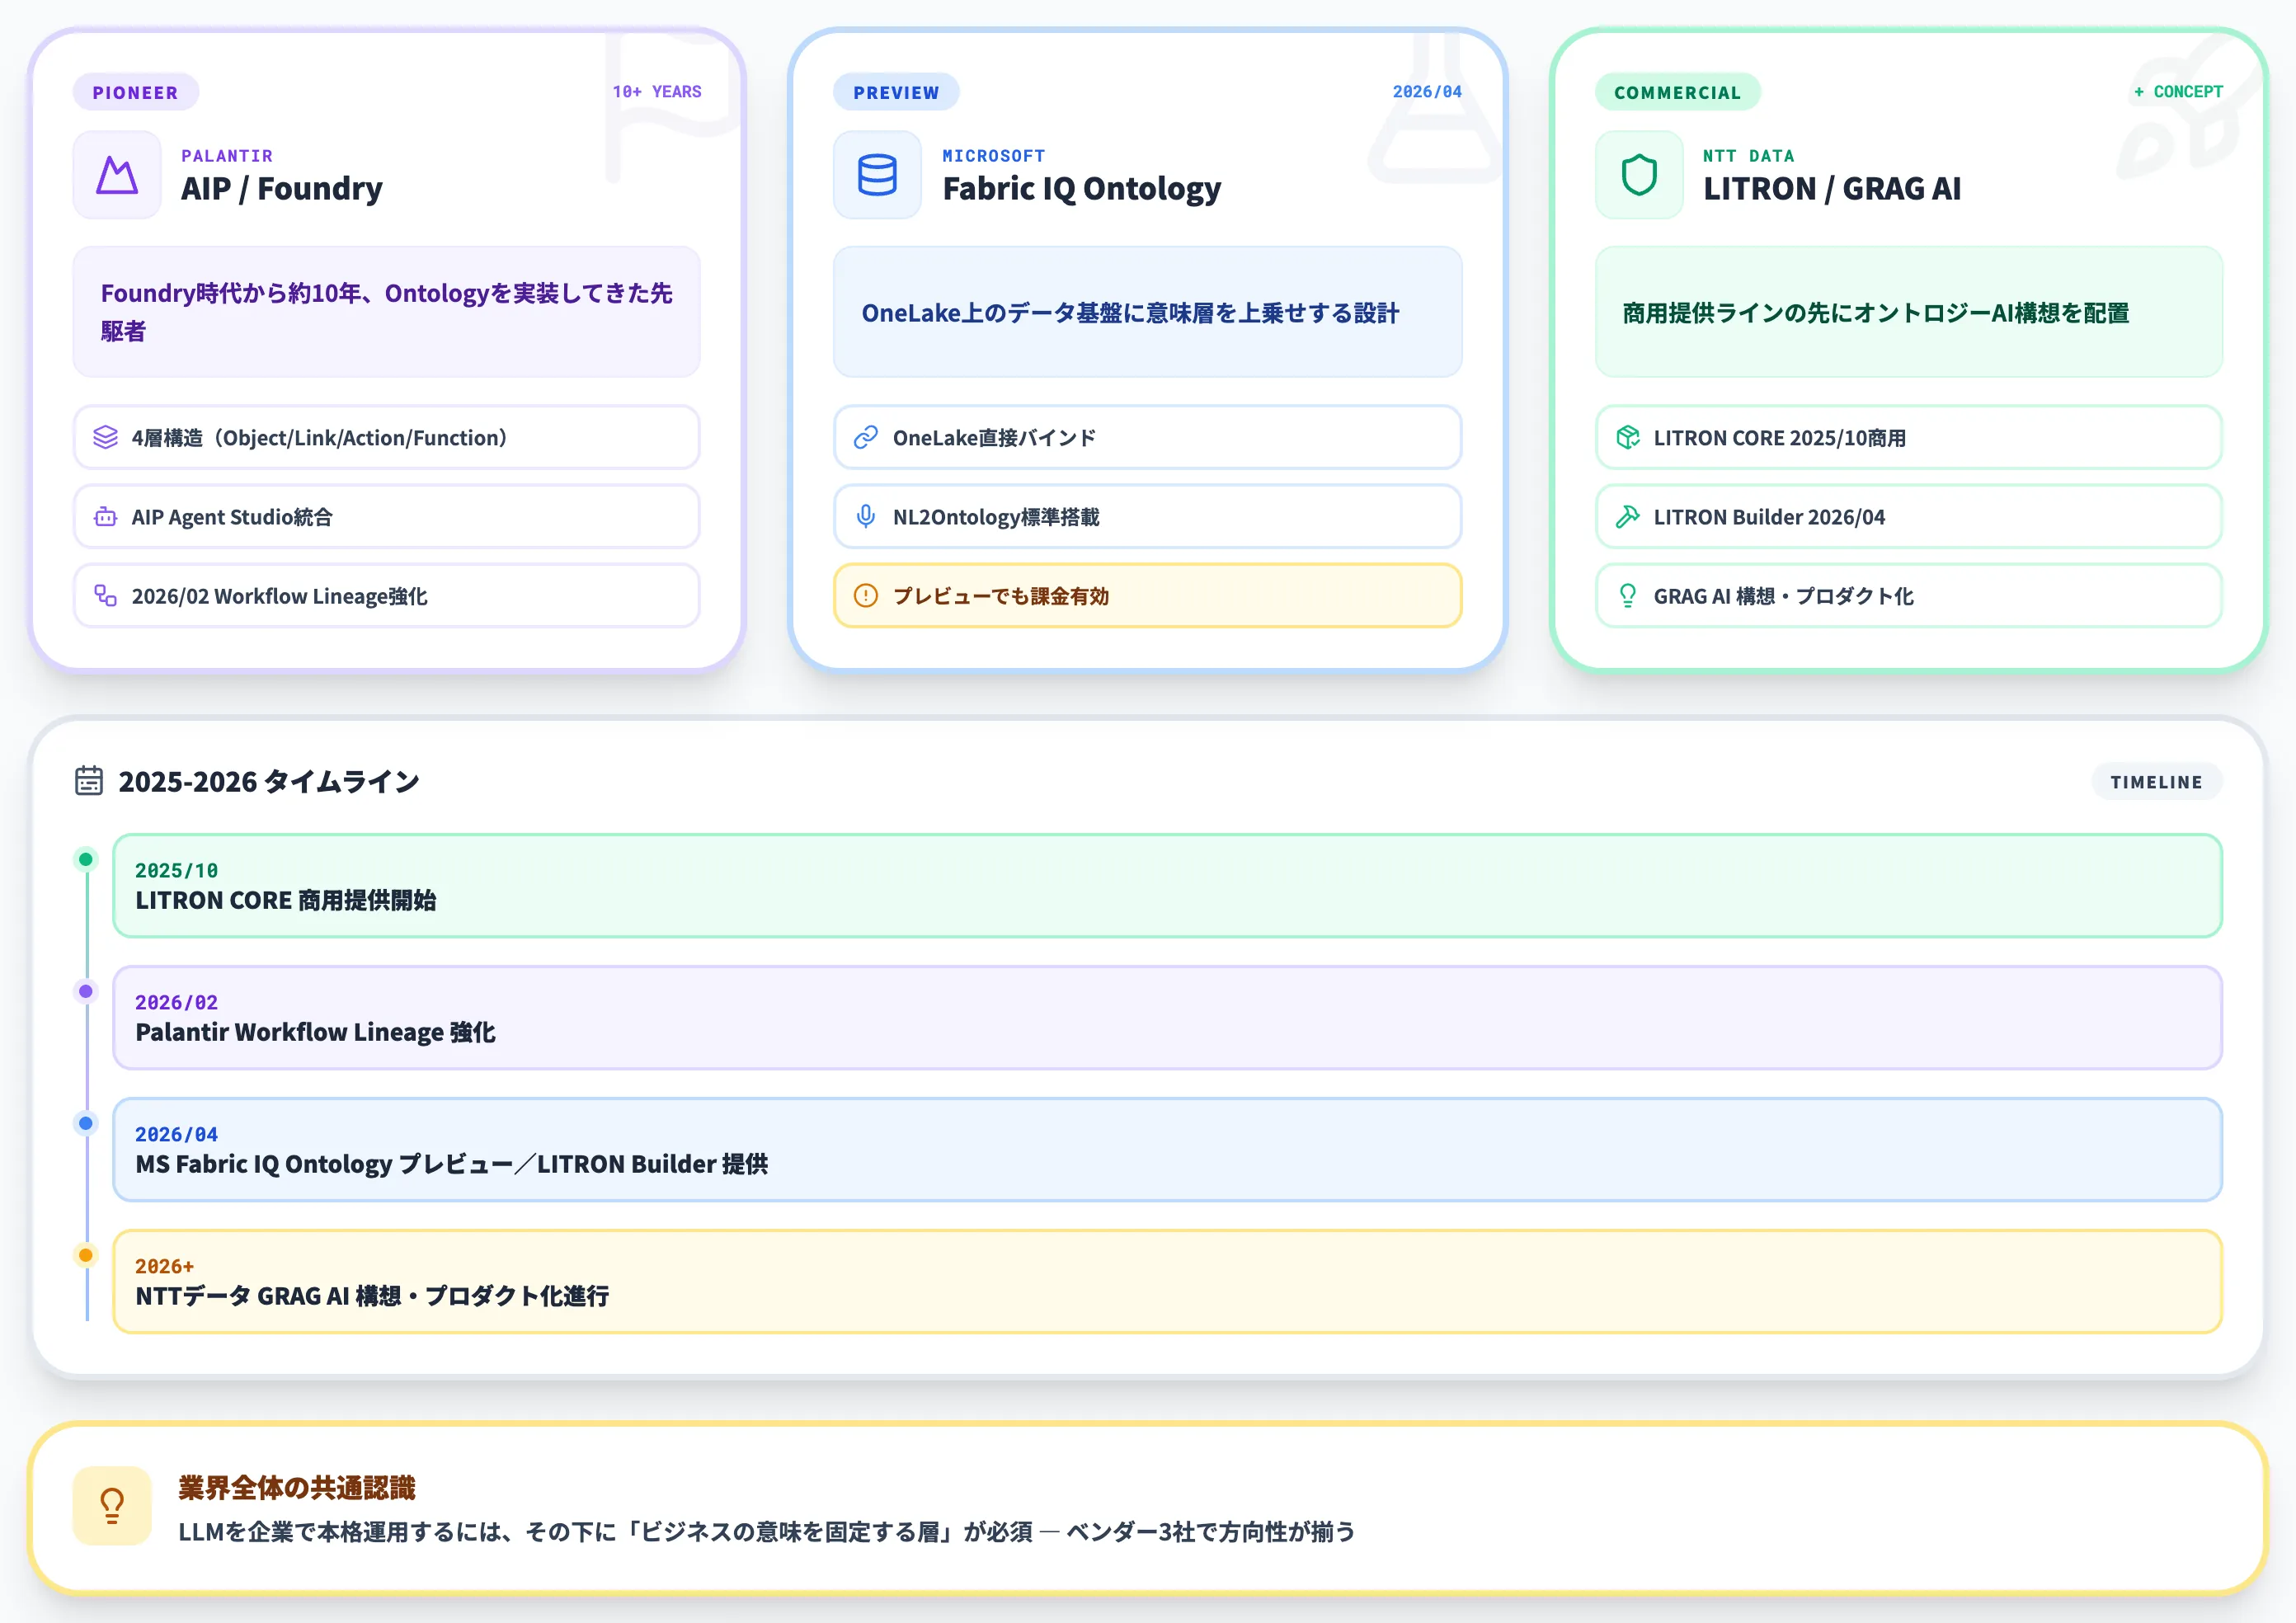Click the lightbulb icon in 業界全体の共通認識
Screen dimensions: 2296x1623
tap(112, 1505)
